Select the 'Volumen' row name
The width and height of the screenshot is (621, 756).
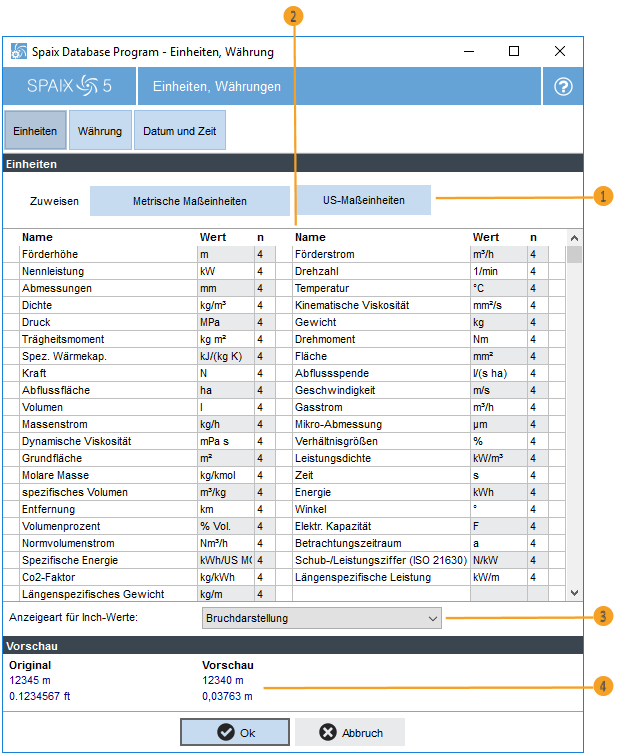[x=42, y=407]
